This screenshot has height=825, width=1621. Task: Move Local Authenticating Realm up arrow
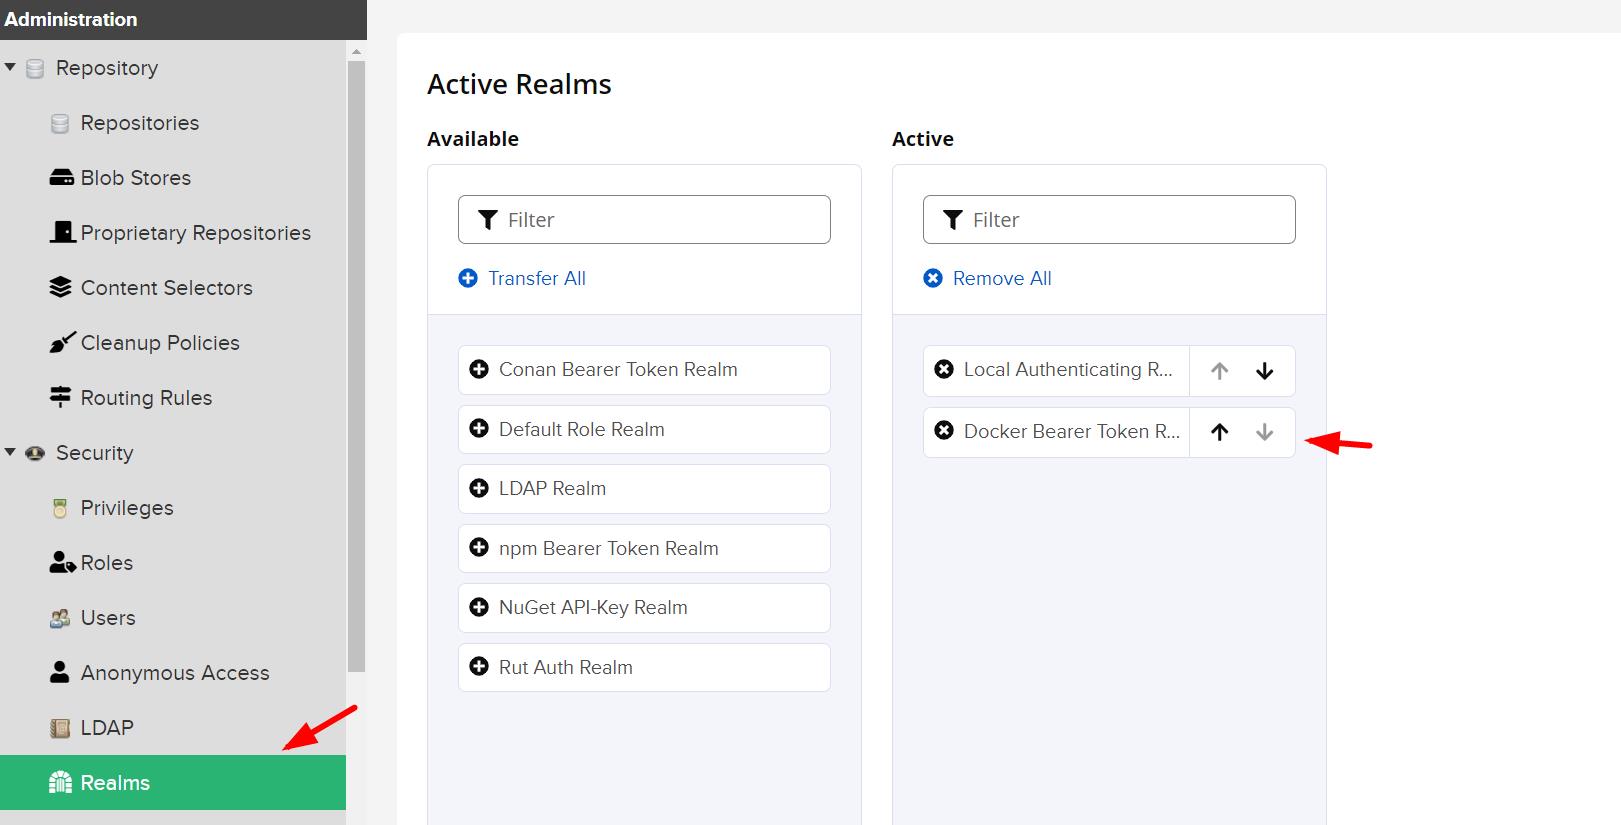1219,371
